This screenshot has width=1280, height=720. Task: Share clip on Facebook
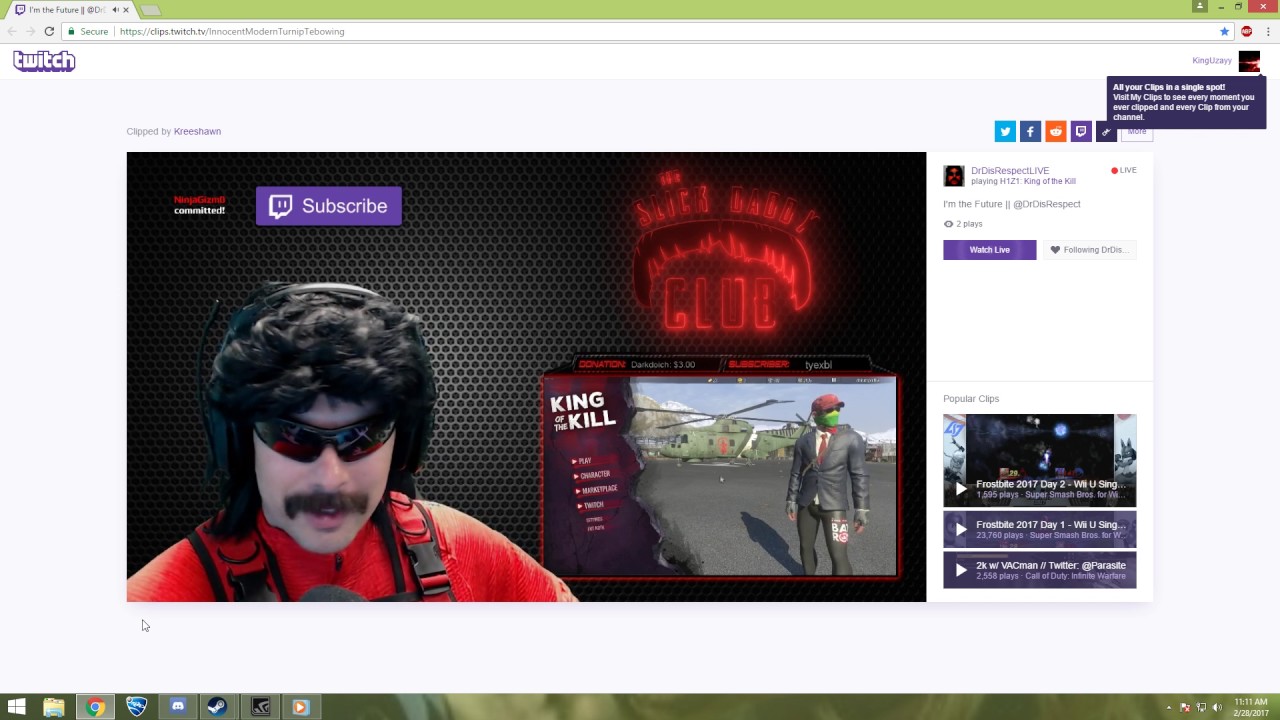[1030, 131]
